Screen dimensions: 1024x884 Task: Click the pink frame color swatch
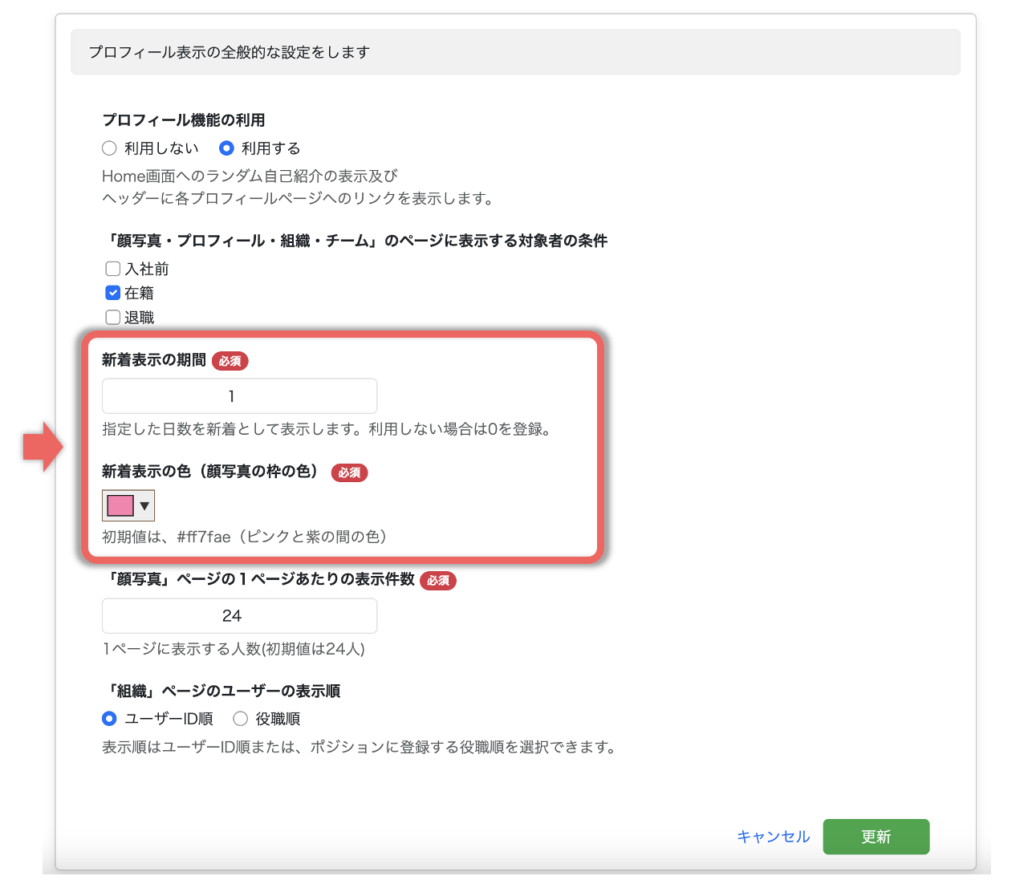[x=120, y=505]
